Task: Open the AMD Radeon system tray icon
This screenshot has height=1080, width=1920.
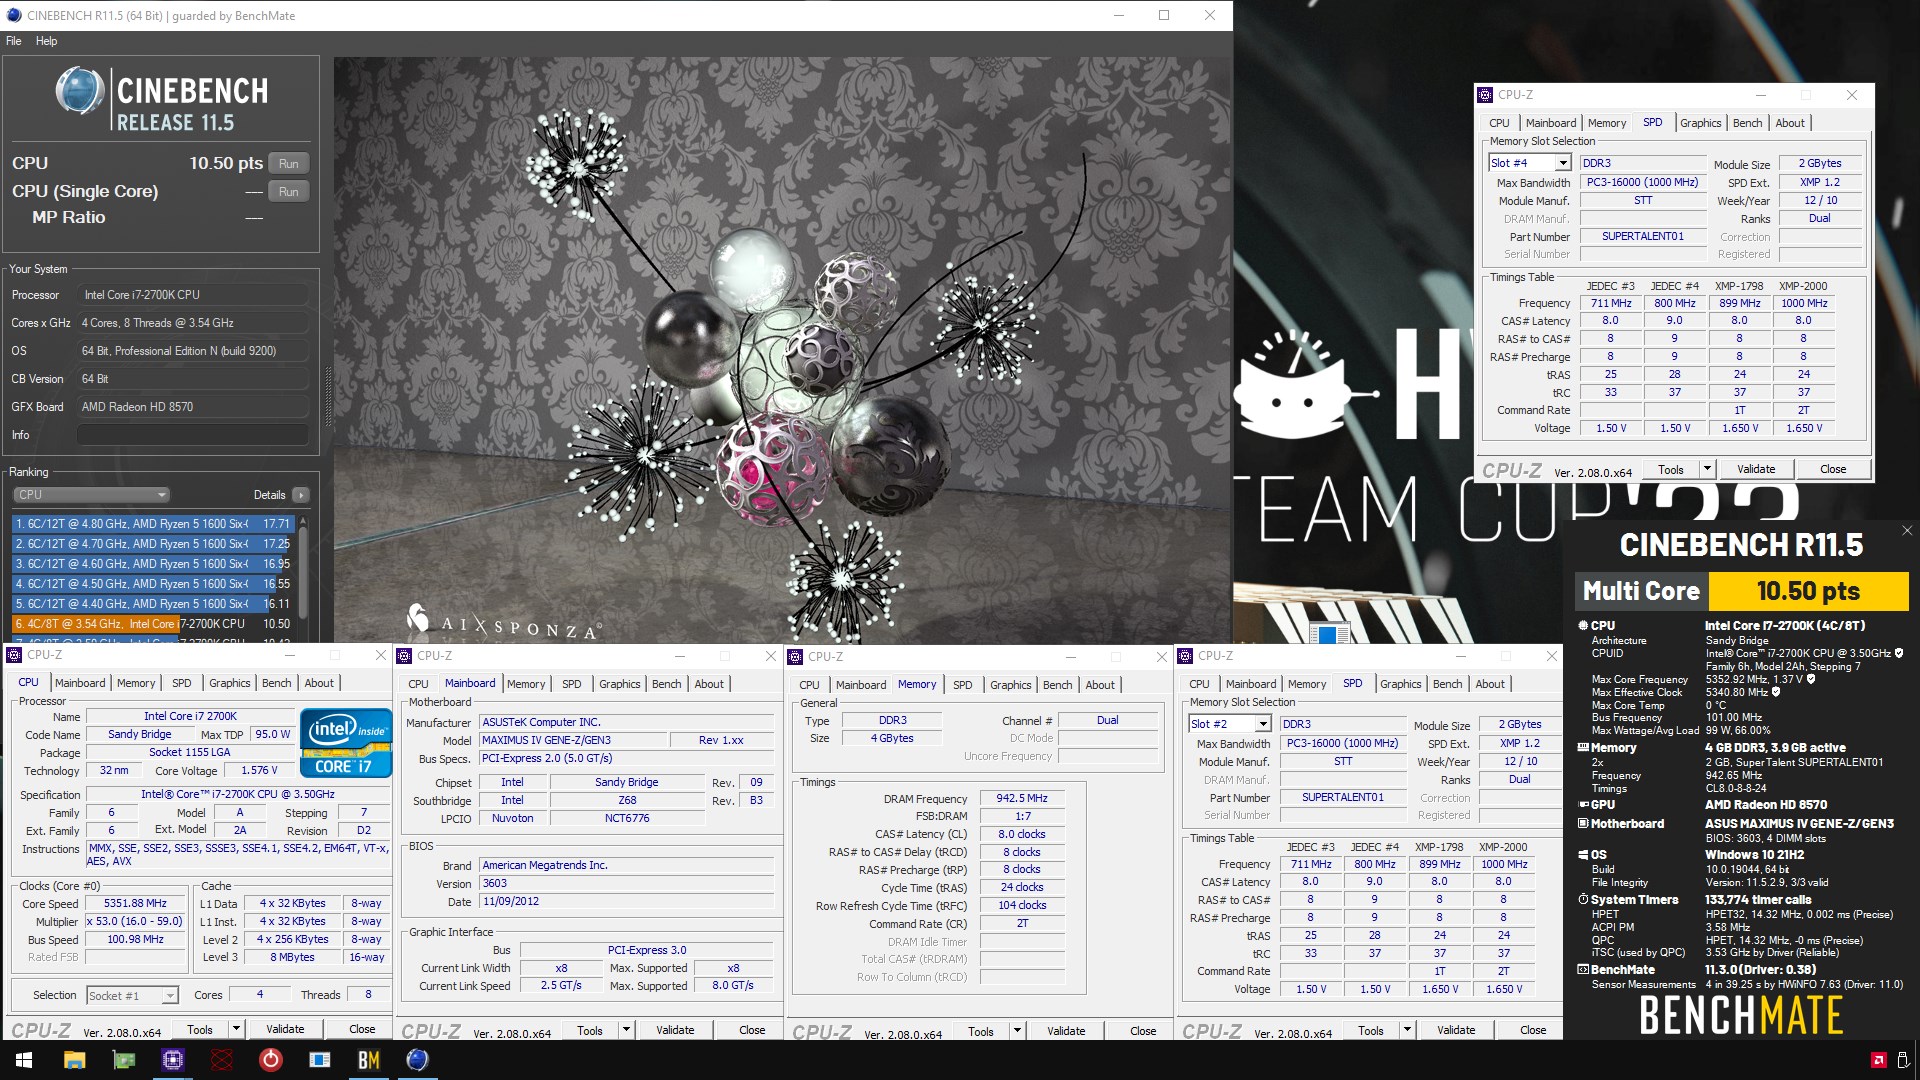Action: tap(1878, 1060)
